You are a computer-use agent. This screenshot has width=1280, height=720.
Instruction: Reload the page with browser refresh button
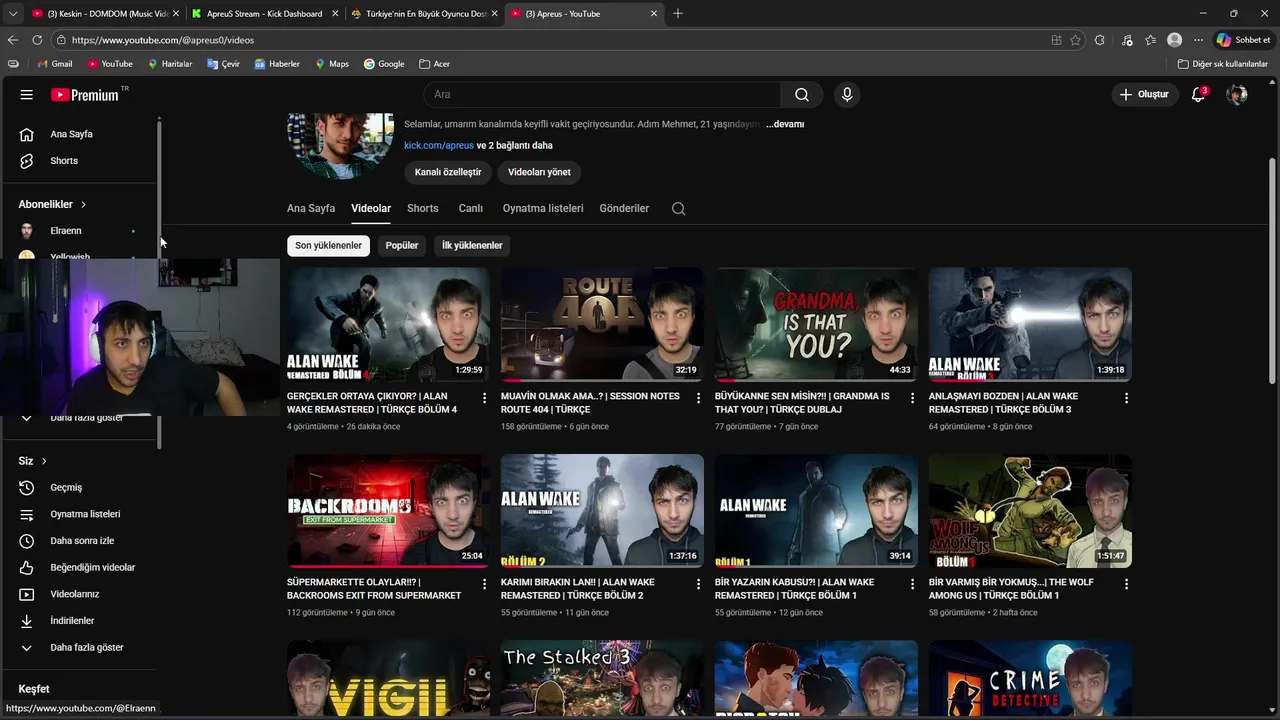(x=37, y=40)
